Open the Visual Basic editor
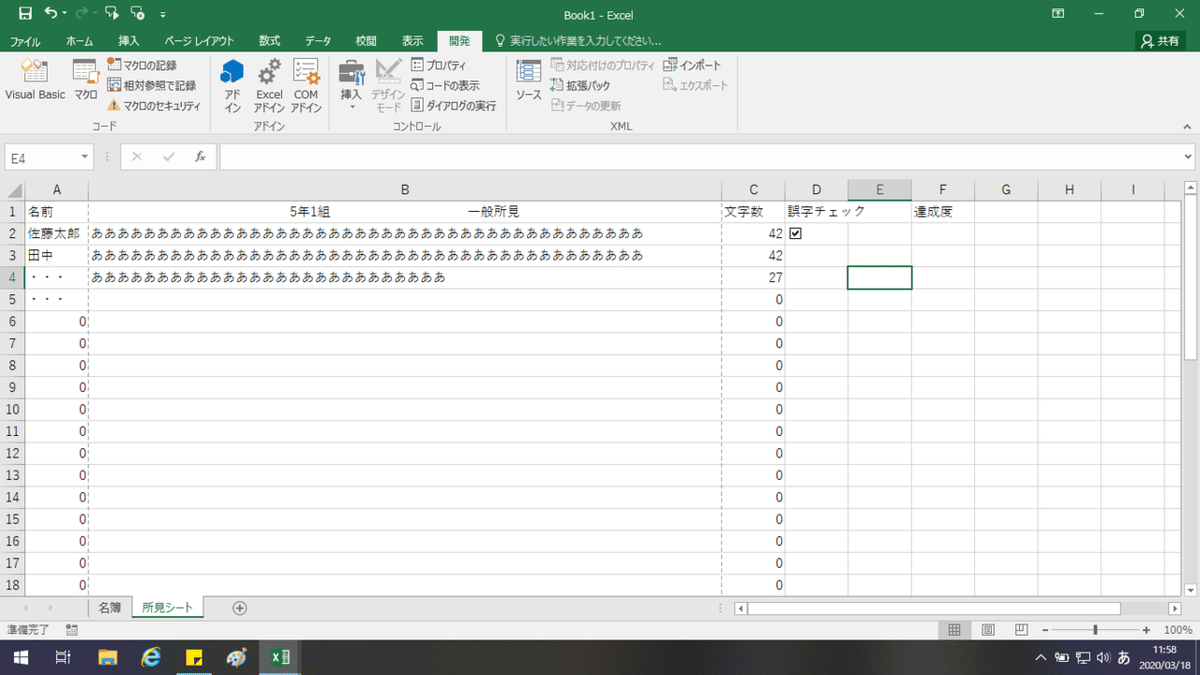 click(x=35, y=80)
